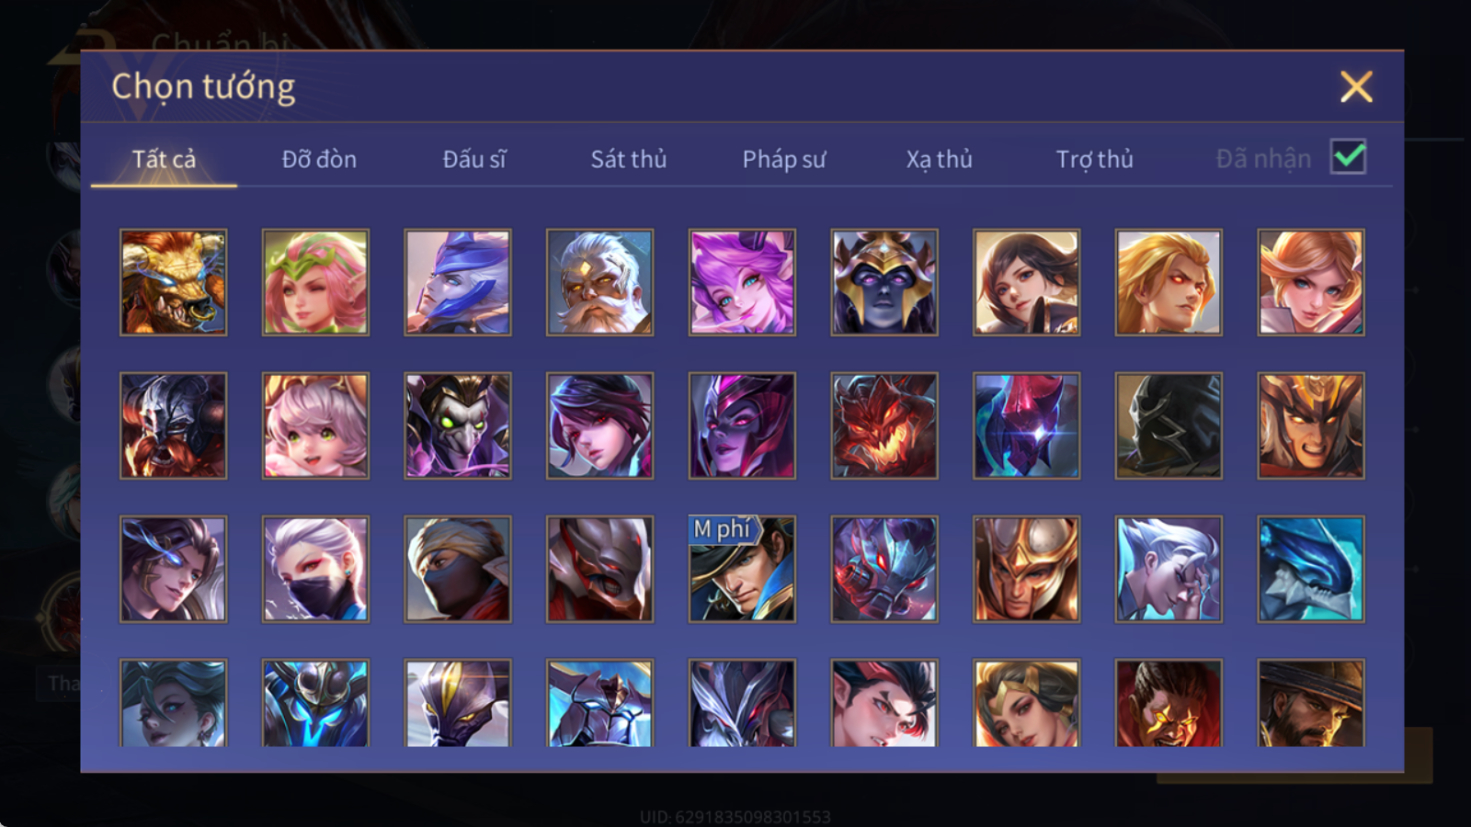The image size is (1471, 827).
Task: Choose the white-bearded old man hero
Action: 600,282
